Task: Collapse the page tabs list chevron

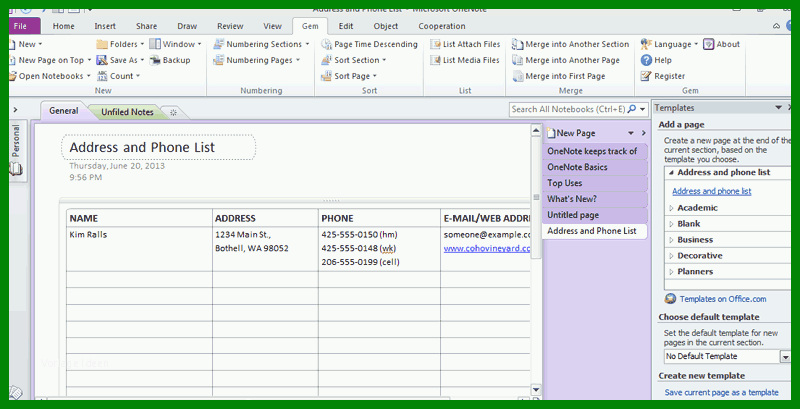Action: (644, 133)
